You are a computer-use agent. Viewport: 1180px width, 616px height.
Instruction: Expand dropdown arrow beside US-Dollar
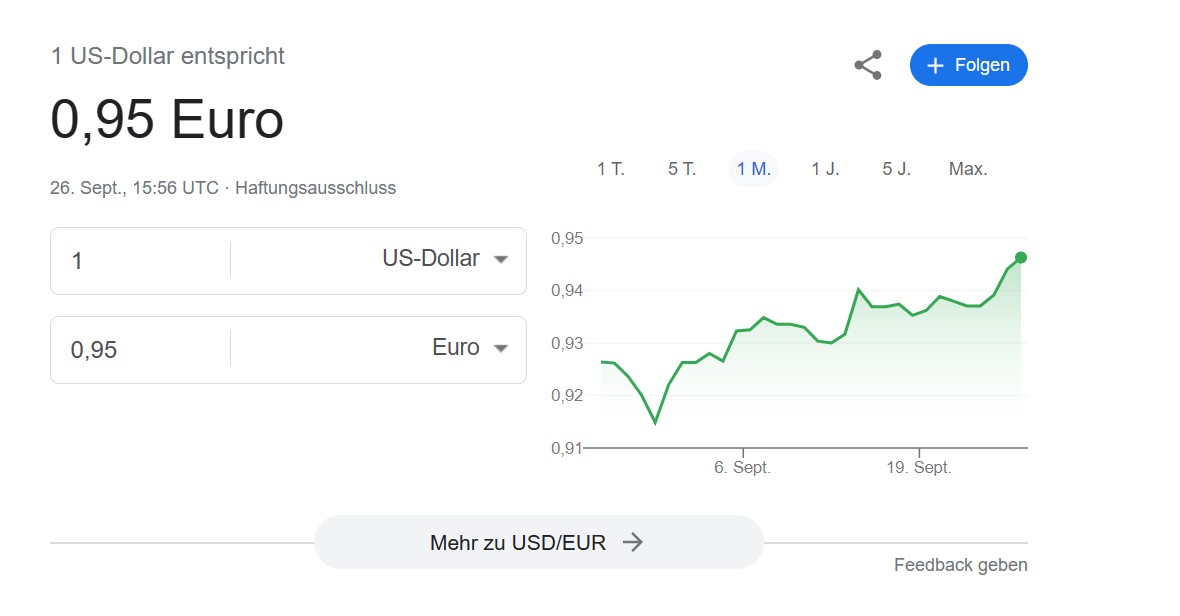click(x=500, y=259)
